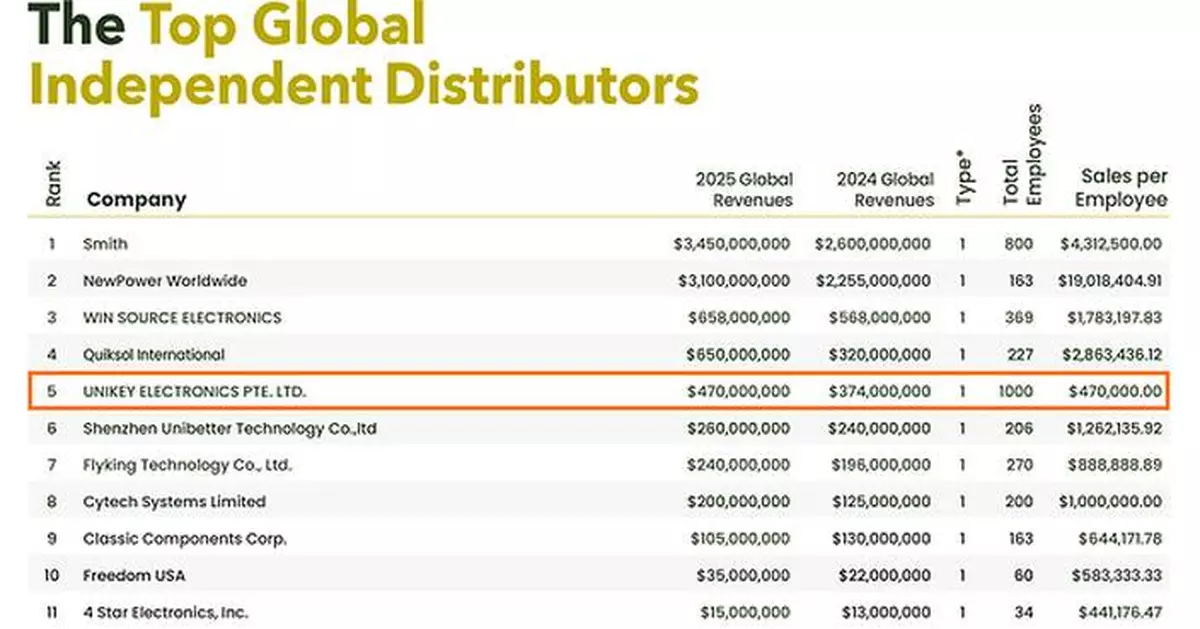Click WIN SOURCE ELECTRONICS row name
Image resolution: width=1200 pixels, height=629 pixels.
pyautogui.click(x=182, y=318)
